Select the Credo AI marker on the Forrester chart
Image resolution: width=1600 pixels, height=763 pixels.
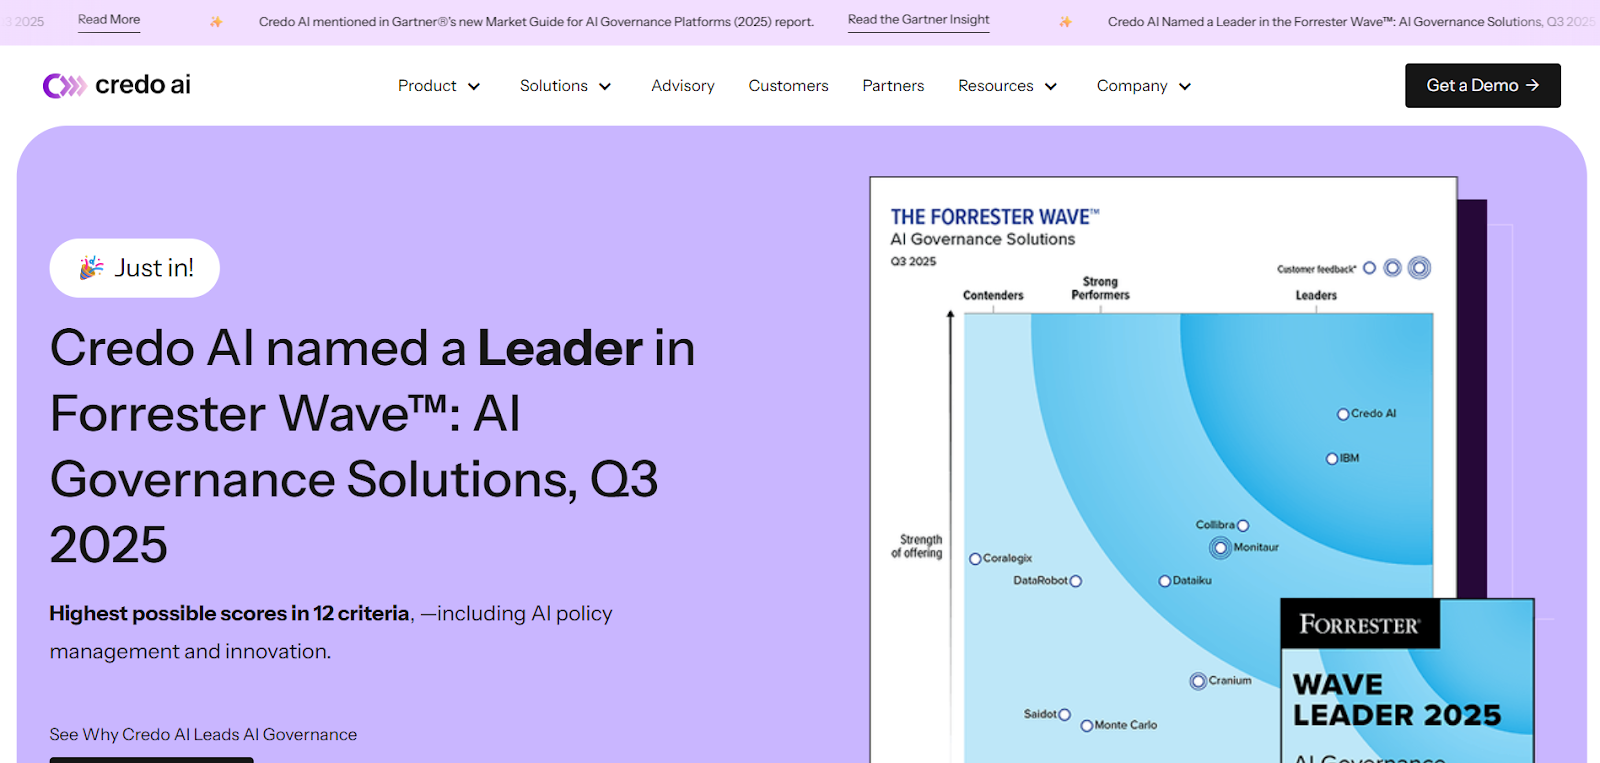click(x=1342, y=413)
